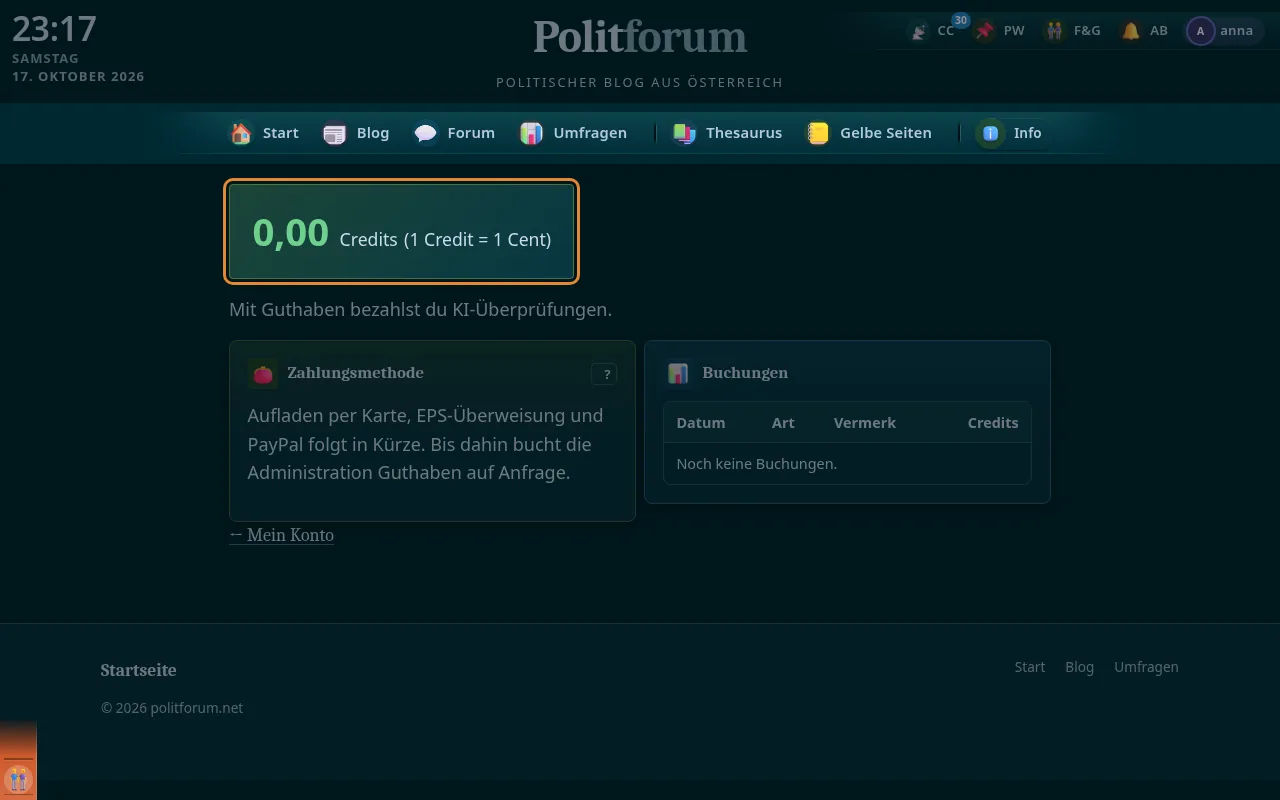
Task: Follow the Mein Konto back link
Action: click(x=282, y=535)
